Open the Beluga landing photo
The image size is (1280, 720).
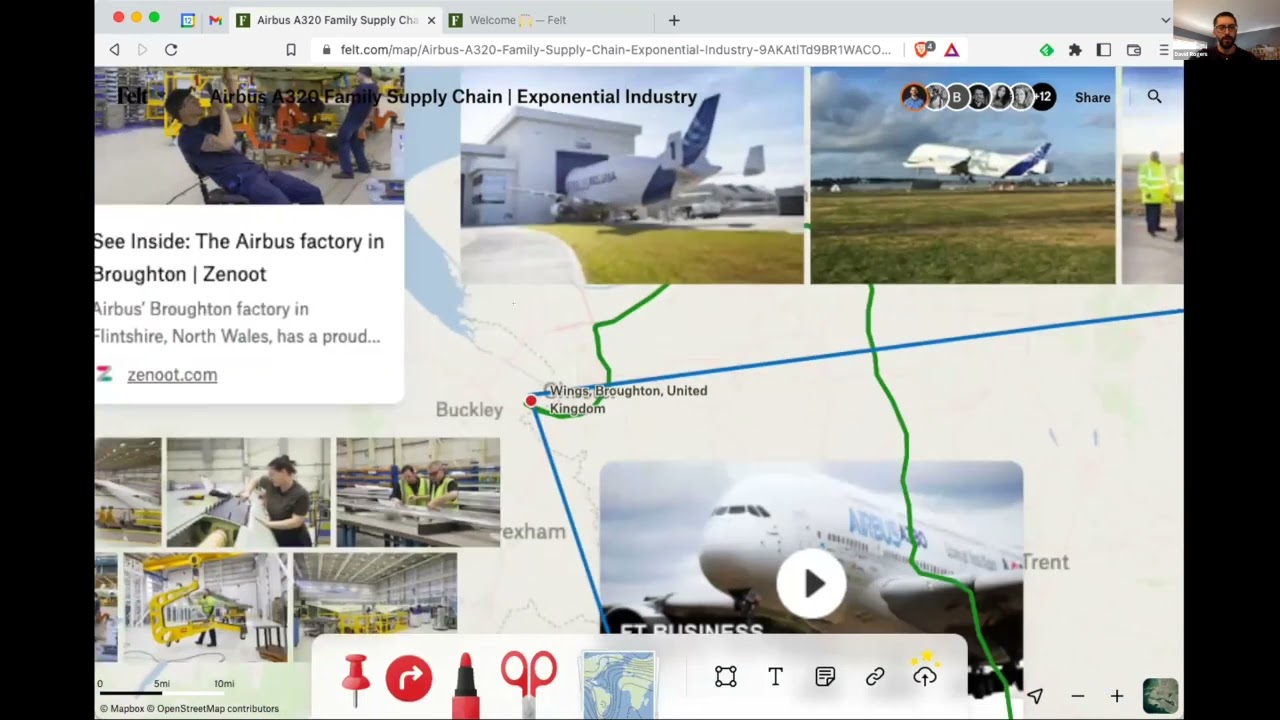click(x=962, y=175)
